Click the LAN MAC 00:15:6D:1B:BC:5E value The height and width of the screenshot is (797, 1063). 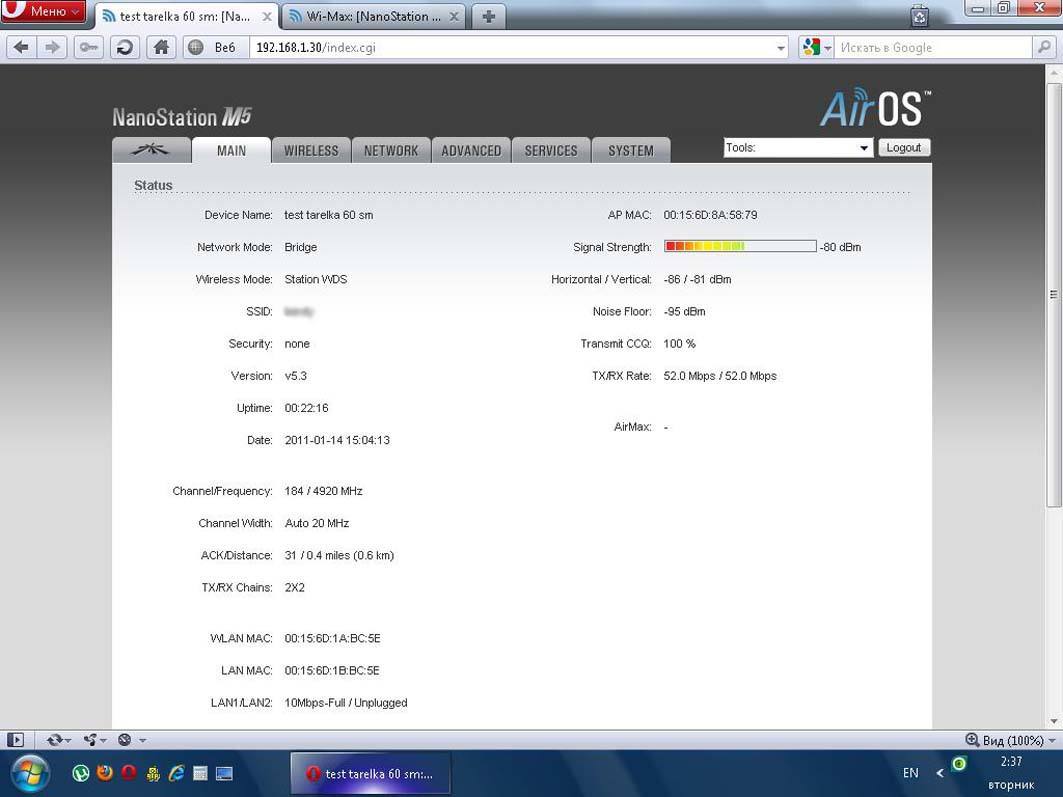pos(332,670)
